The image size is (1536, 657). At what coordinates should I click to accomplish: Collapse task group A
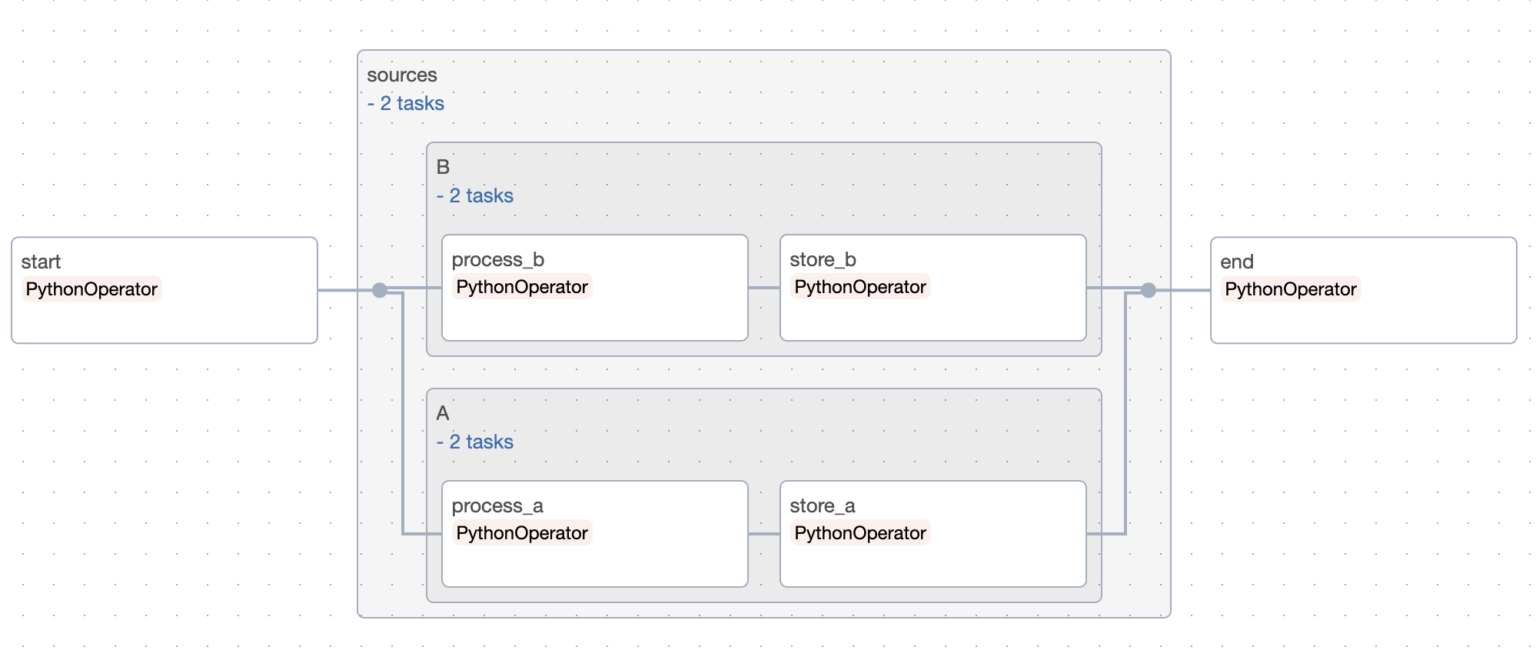(x=443, y=413)
